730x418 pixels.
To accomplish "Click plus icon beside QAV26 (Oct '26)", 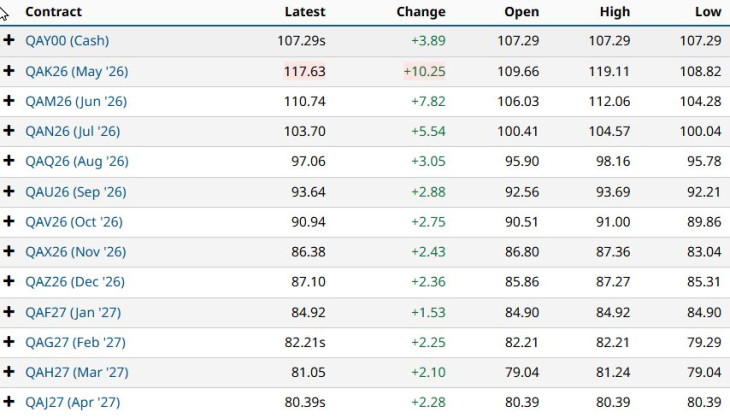I will pyautogui.click(x=9, y=222).
